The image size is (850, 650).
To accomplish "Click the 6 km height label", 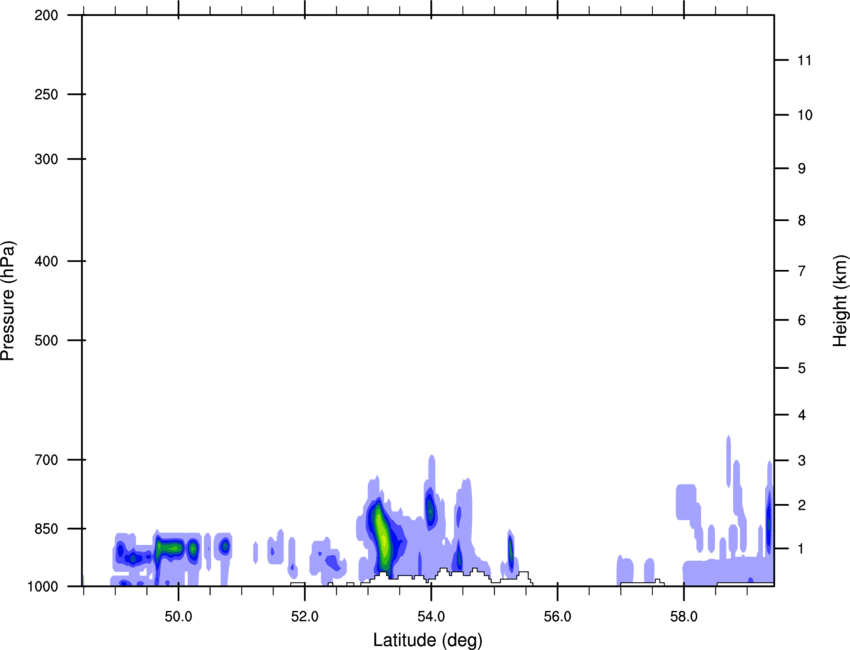I will (802, 320).
